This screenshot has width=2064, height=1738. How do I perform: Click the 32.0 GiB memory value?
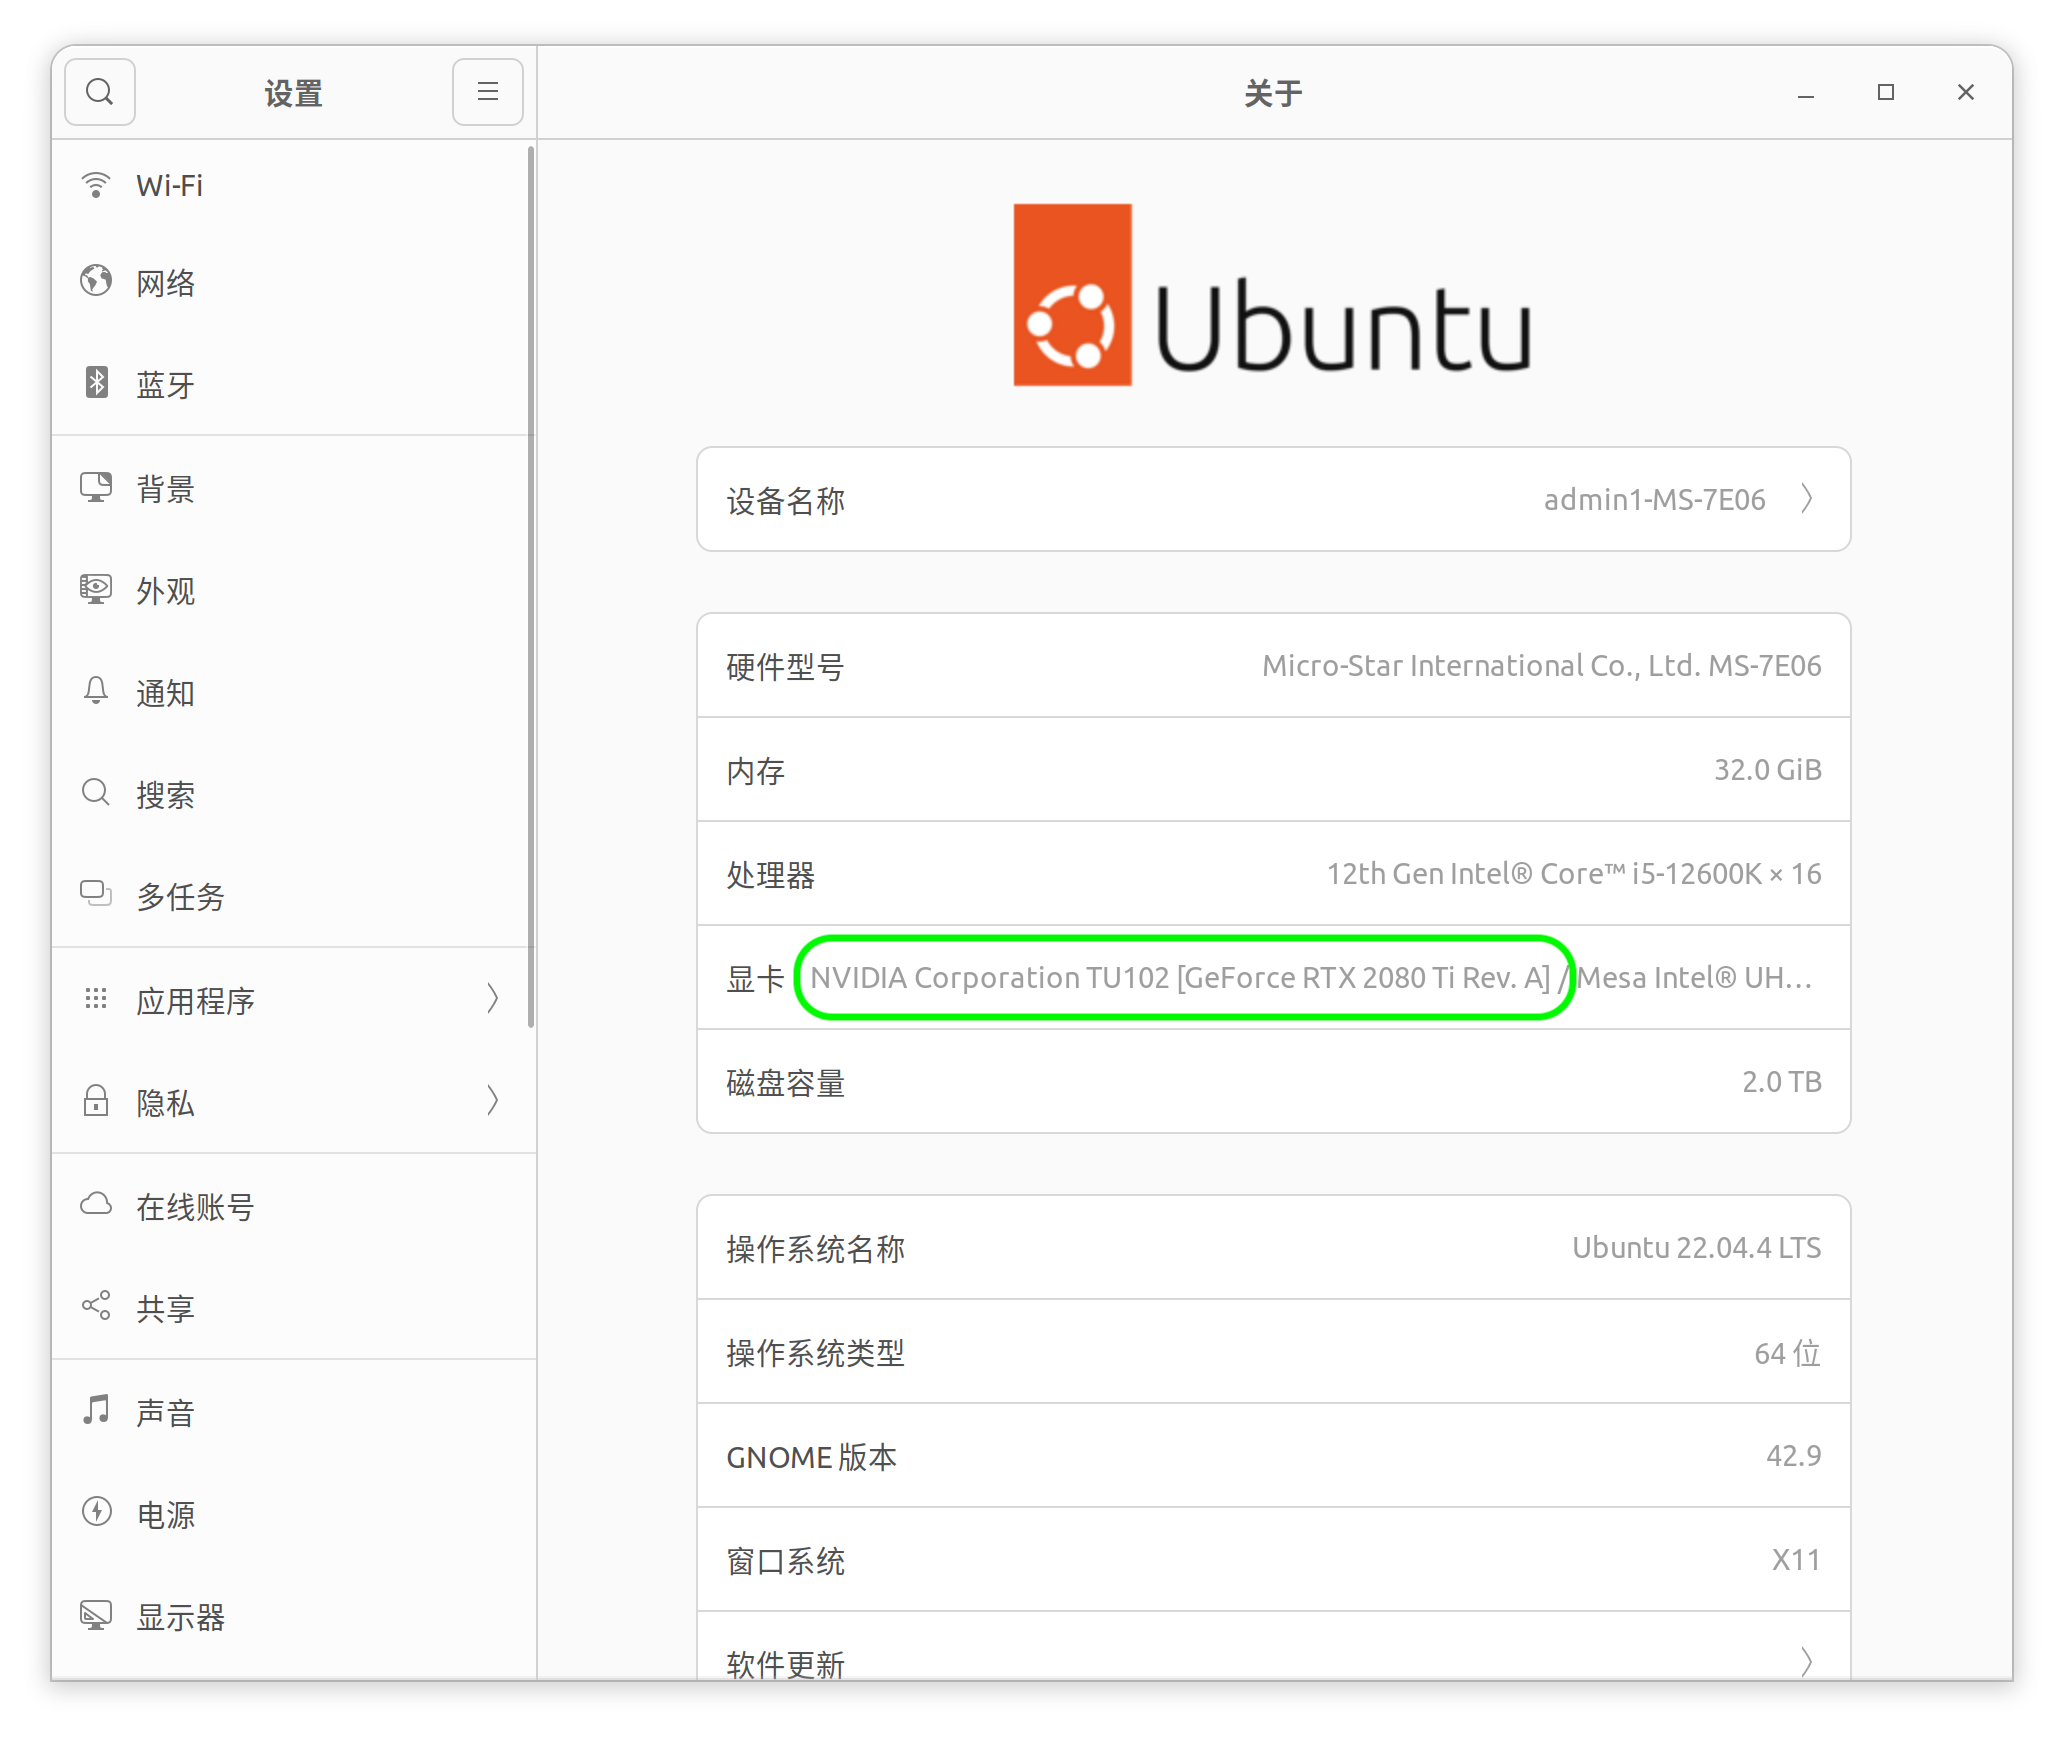[1768, 770]
